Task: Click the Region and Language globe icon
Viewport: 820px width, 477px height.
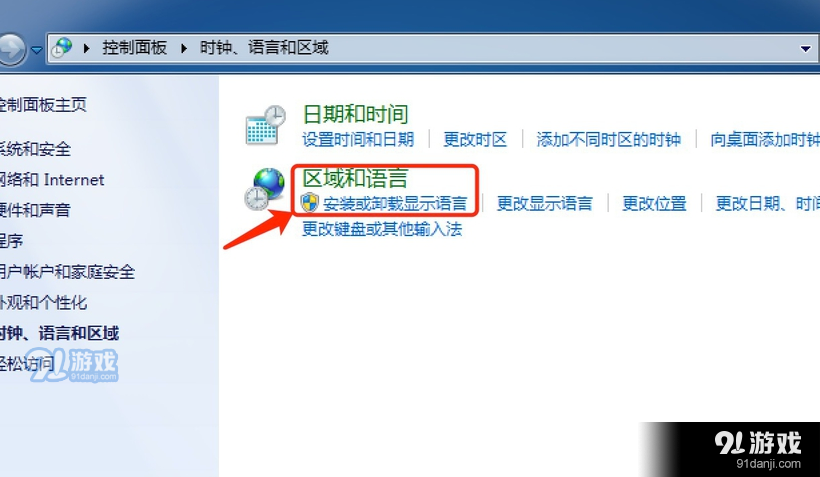Action: coord(265,189)
